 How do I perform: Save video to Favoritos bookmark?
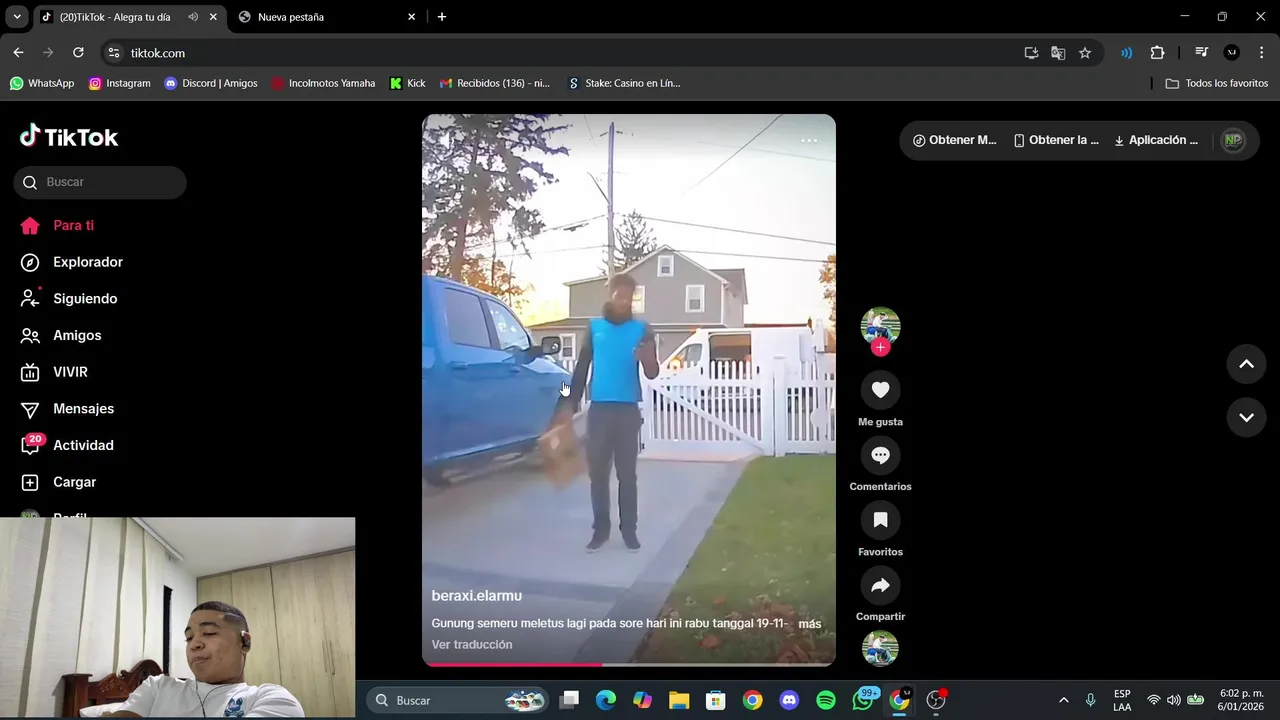tap(880, 520)
